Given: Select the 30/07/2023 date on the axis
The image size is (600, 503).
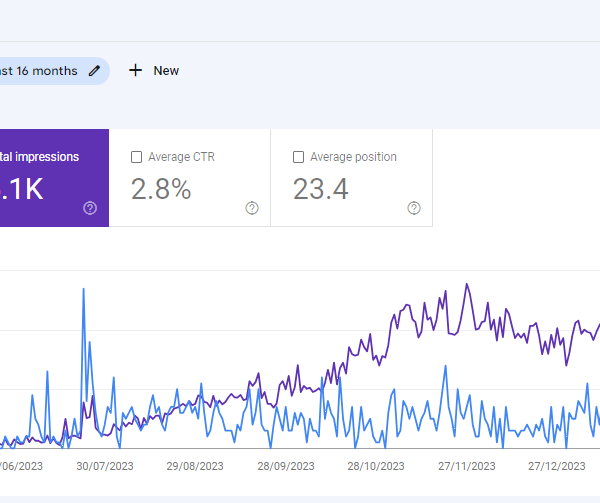Looking at the screenshot, I should 106,466.
